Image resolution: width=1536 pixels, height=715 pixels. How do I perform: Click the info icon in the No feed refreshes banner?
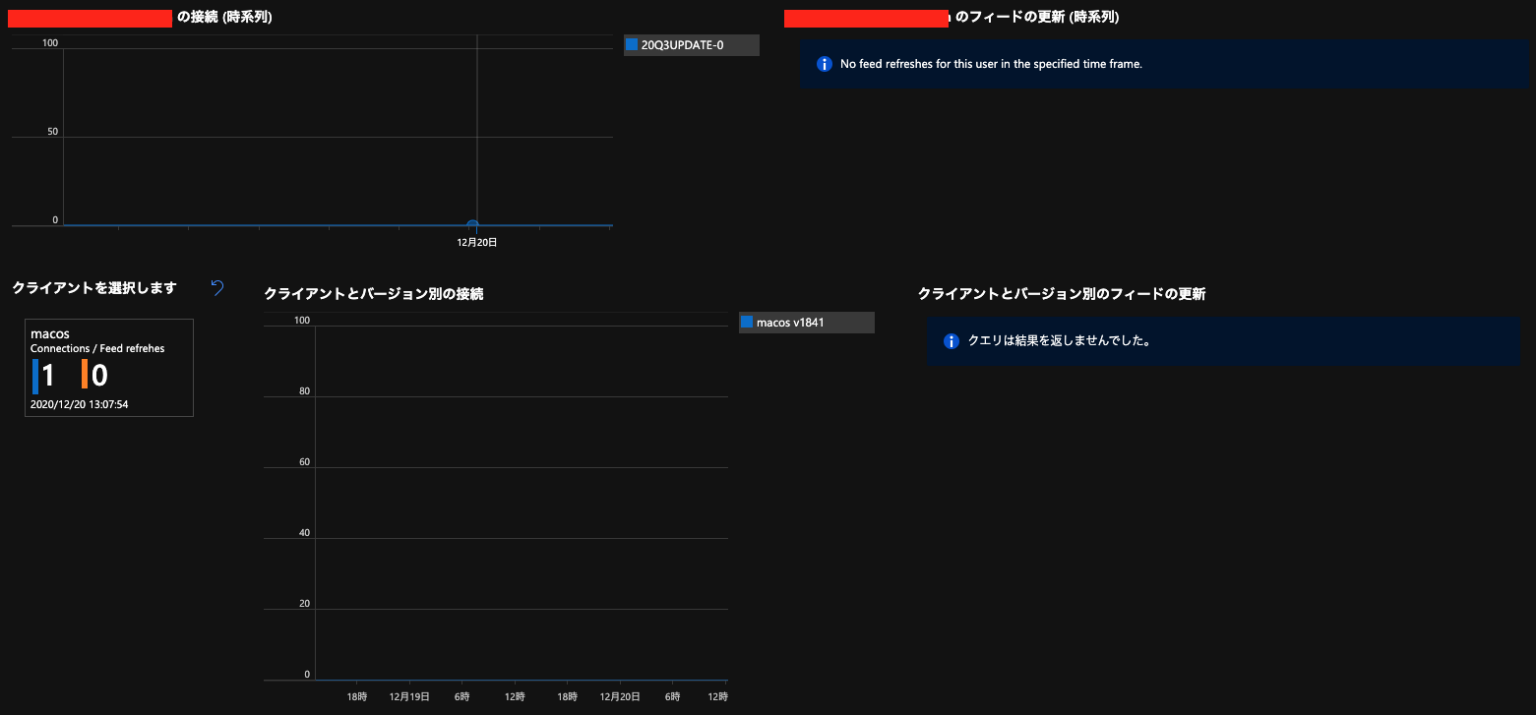point(824,63)
